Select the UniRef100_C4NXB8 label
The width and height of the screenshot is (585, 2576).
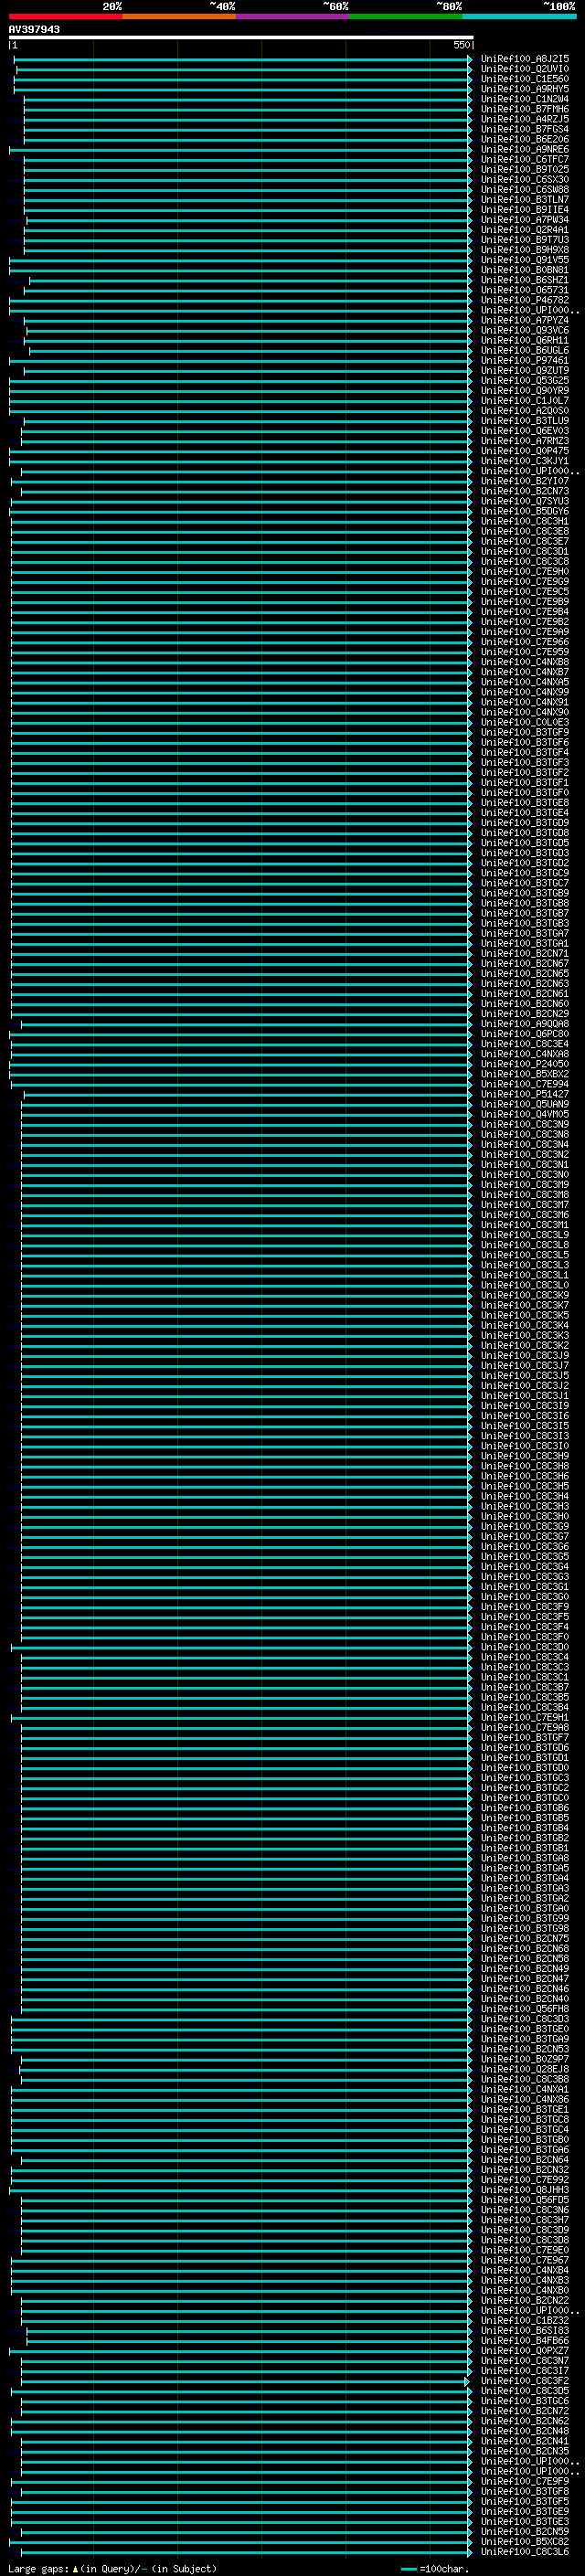(x=525, y=662)
